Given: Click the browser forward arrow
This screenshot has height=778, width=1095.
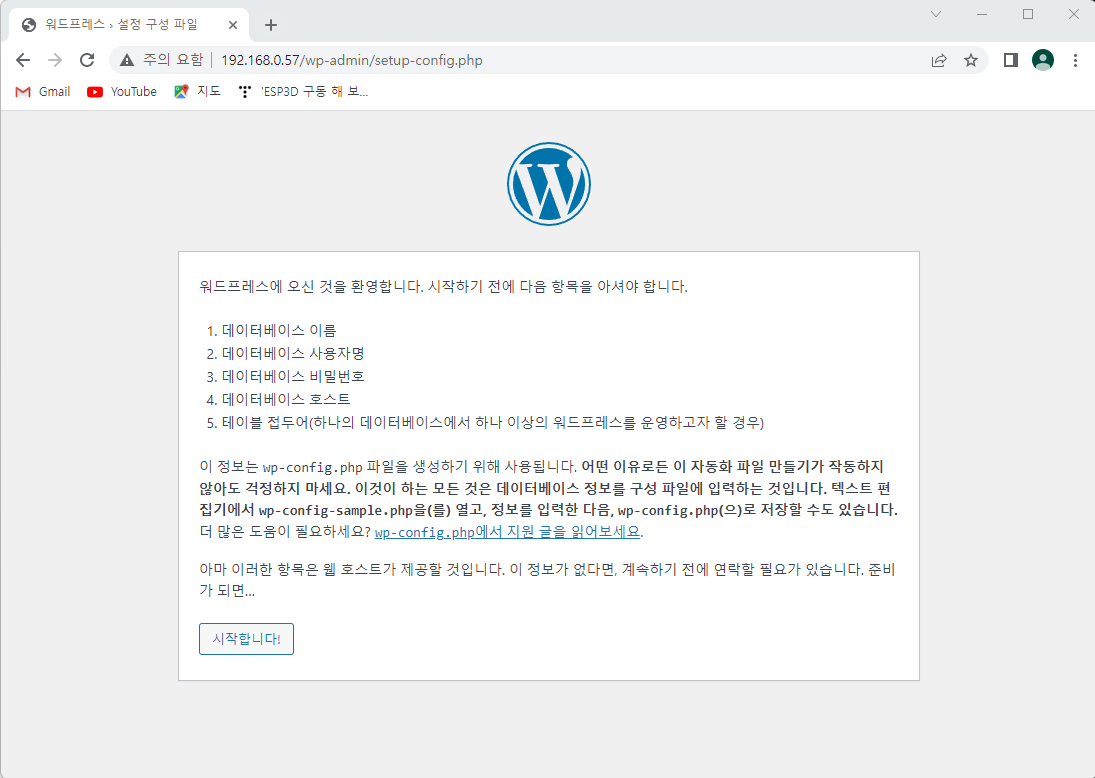Looking at the screenshot, I should tap(55, 60).
